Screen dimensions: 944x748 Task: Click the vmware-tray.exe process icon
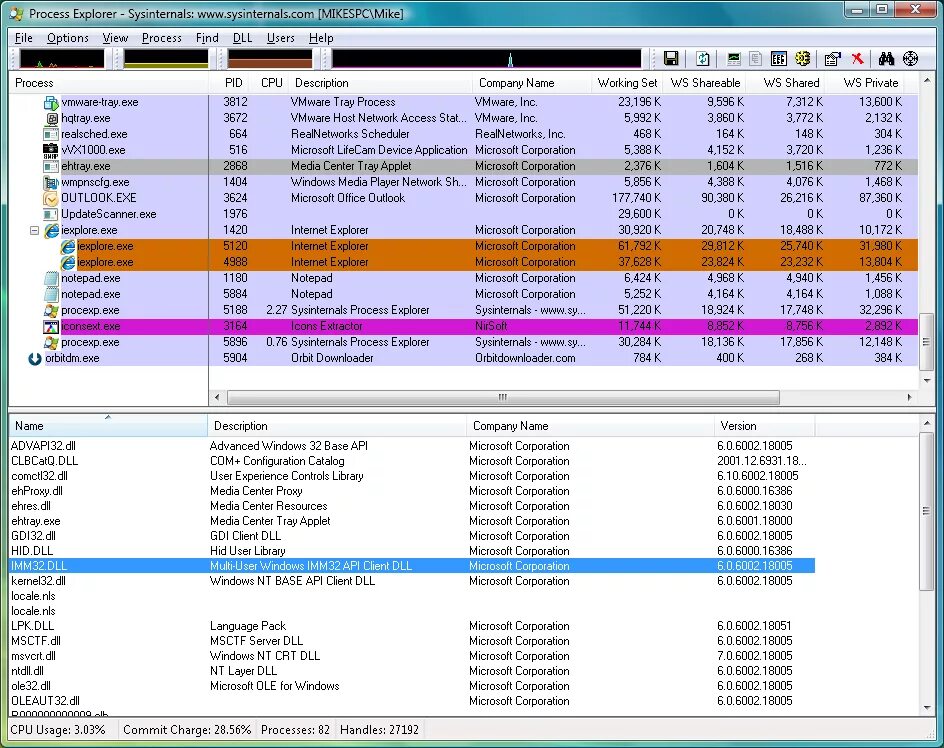[51, 102]
